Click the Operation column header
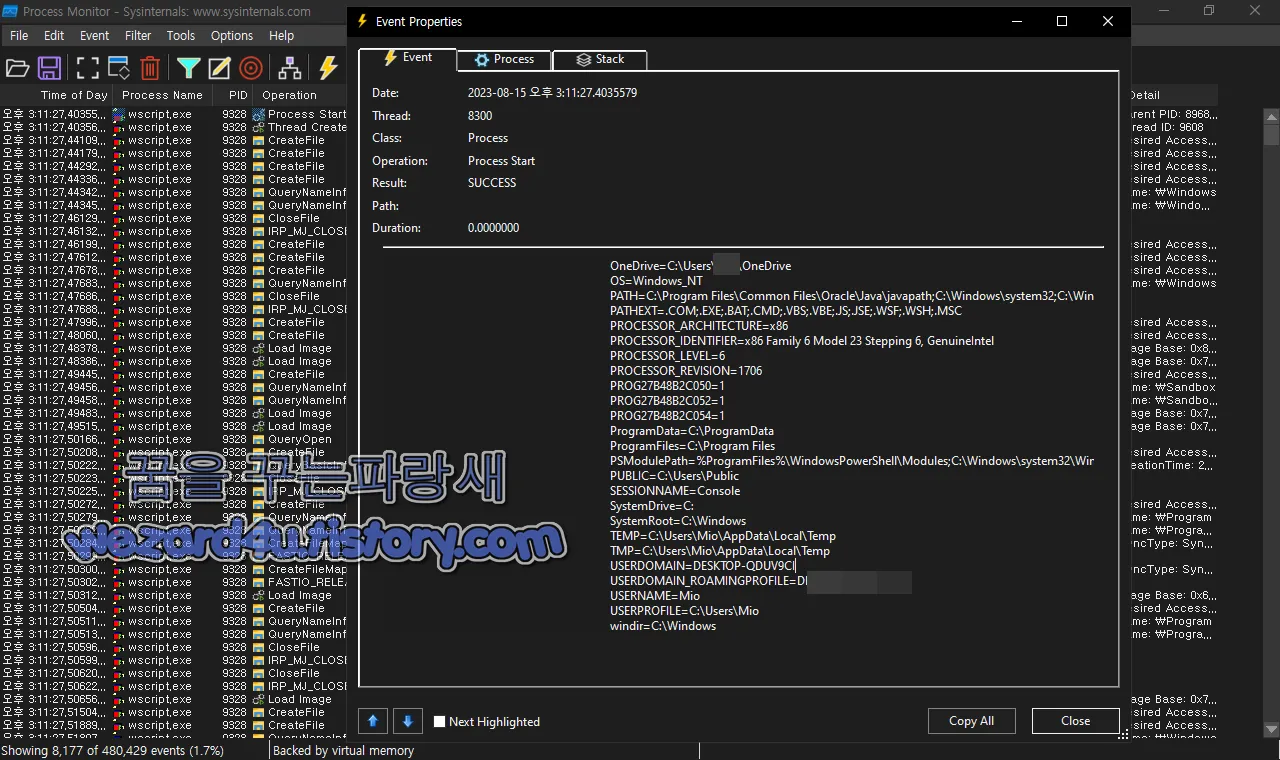The height and width of the screenshot is (760, 1280). 299,95
